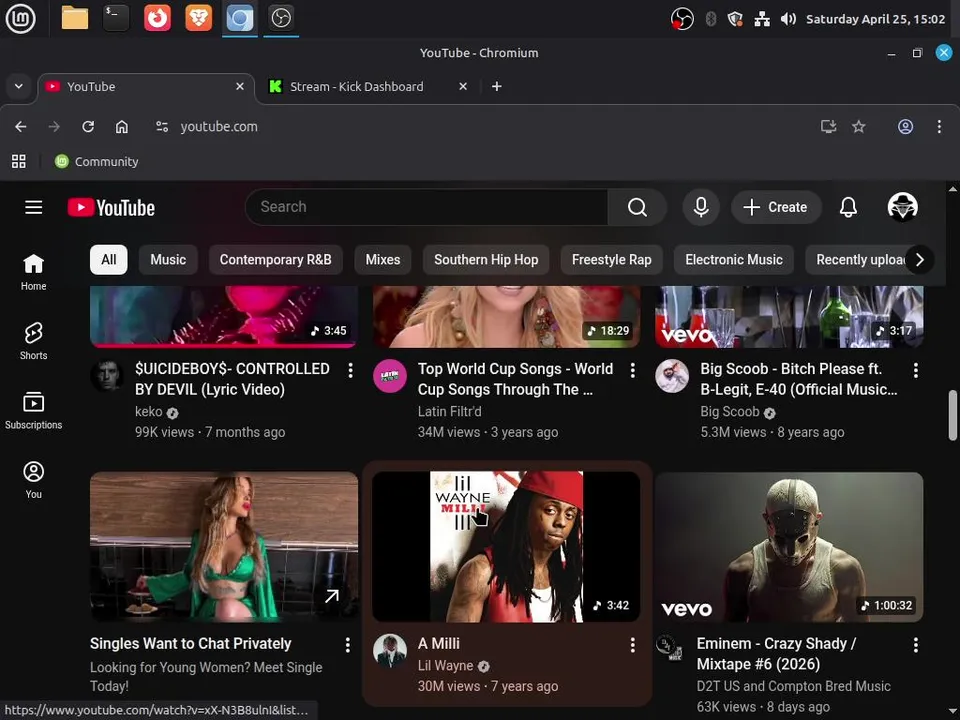Open options menu for Big Scoob video
This screenshot has width=960, height=720.
[915, 370]
